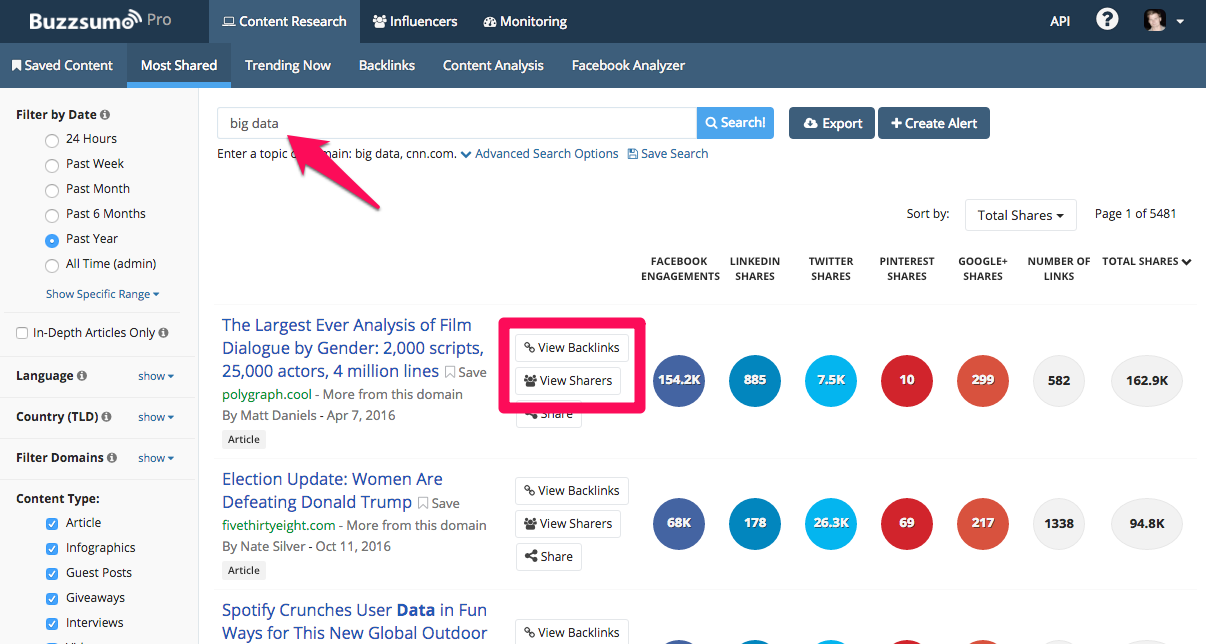Expand Show Specific Range date options
Viewport: 1206px width, 644px height.
point(103,294)
